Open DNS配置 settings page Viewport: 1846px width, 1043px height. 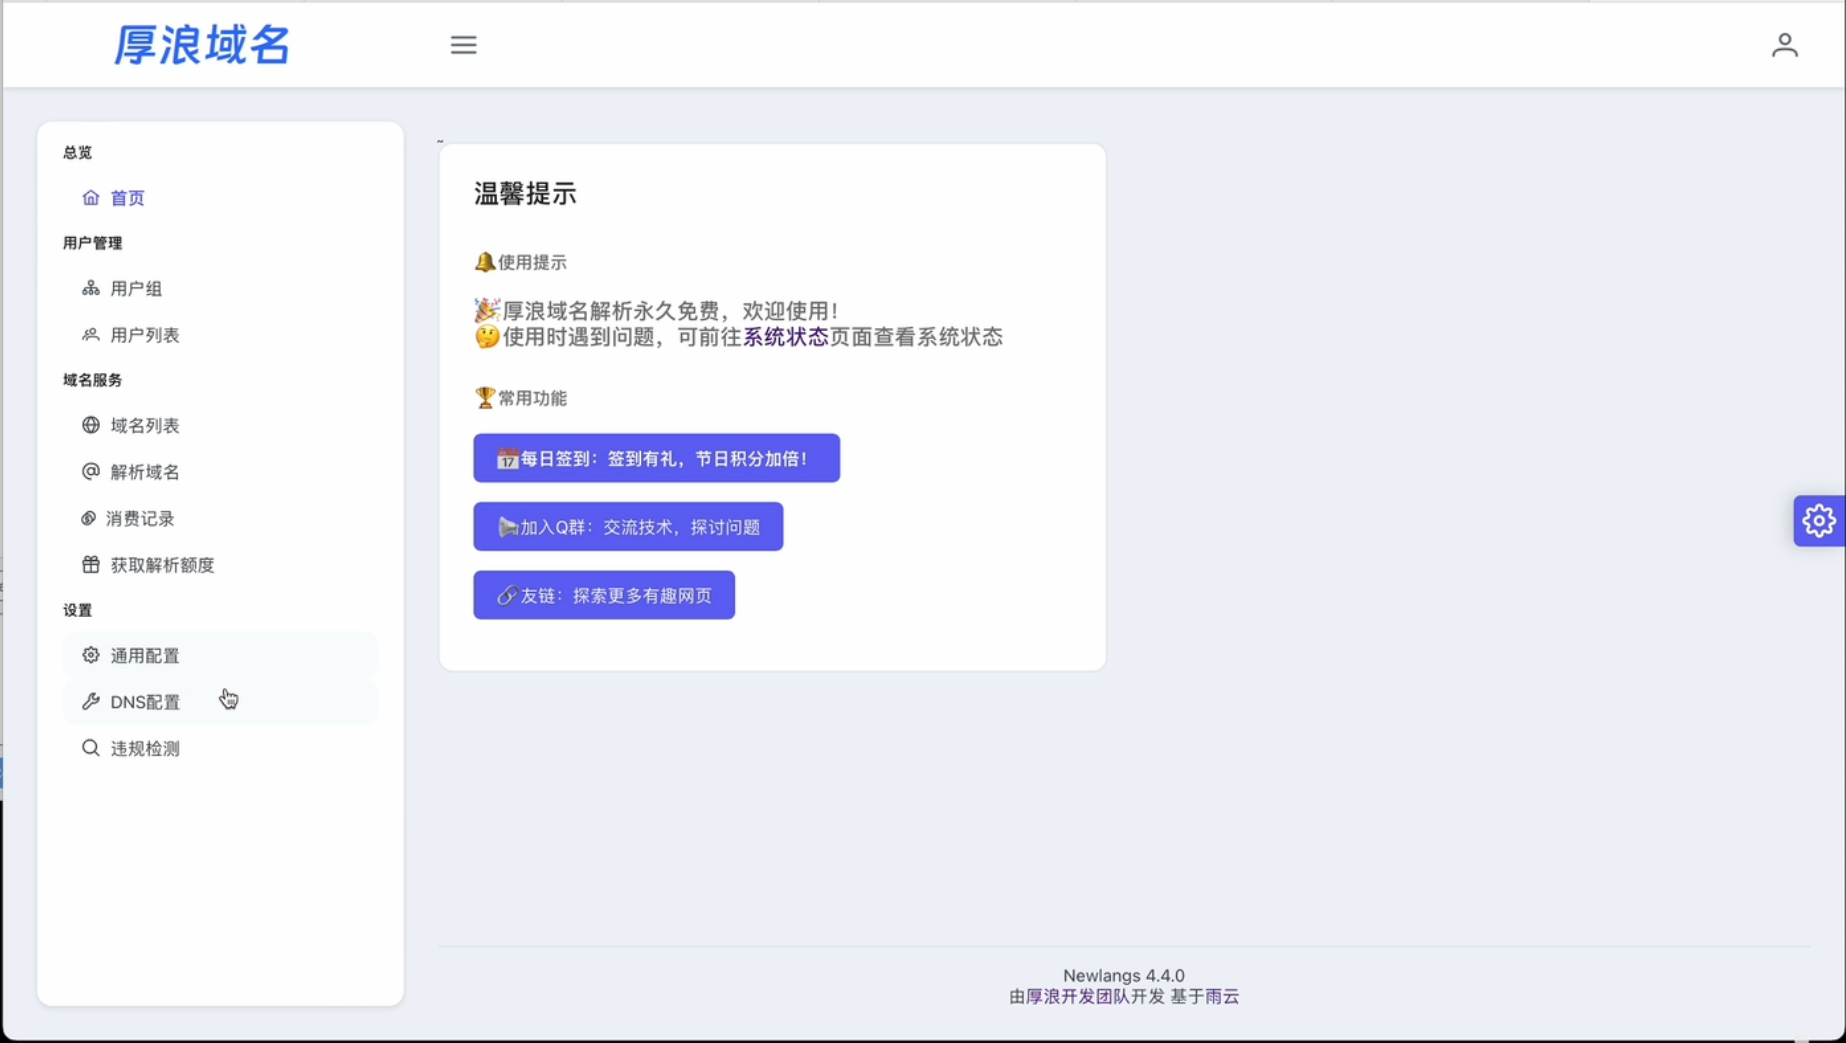pos(220,702)
